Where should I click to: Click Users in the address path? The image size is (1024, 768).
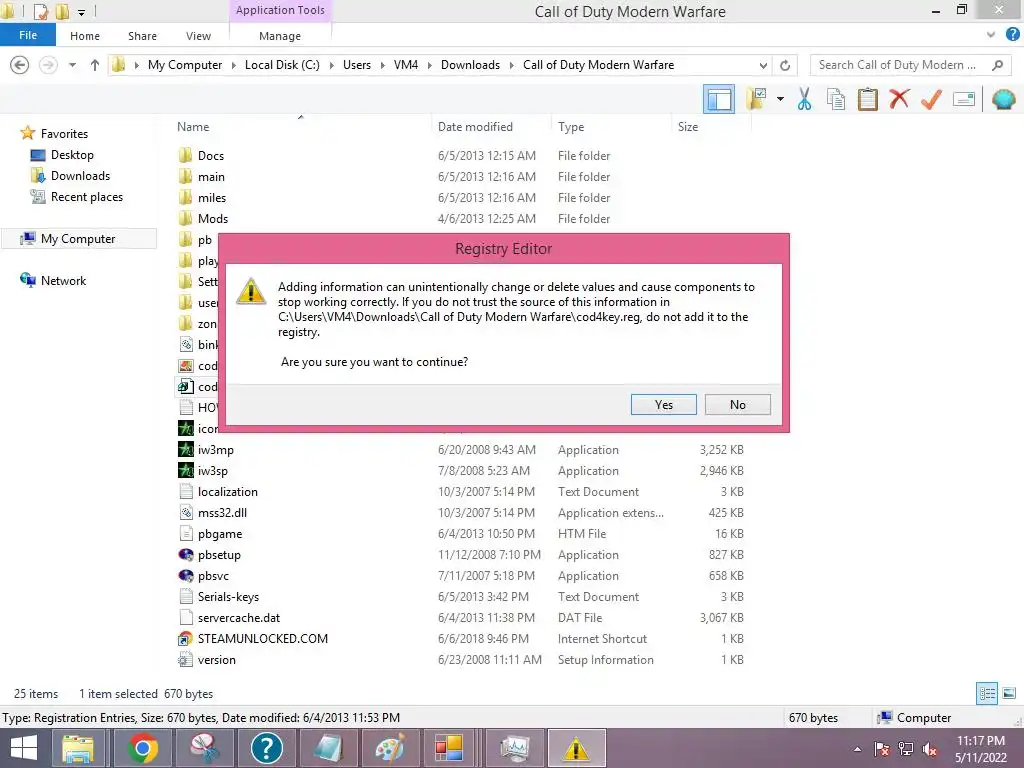pos(357,65)
